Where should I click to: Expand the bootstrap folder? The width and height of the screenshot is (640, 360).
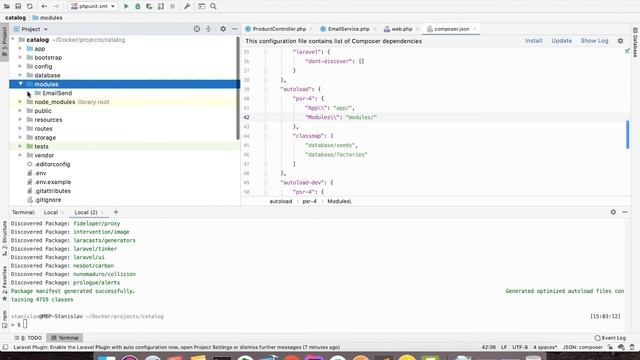[20, 58]
